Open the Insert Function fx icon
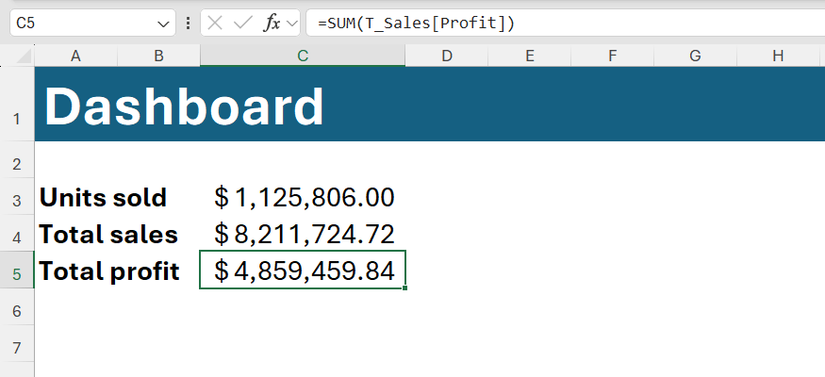The width and height of the screenshot is (825, 377). pyautogui.click(x=271, y=24)
